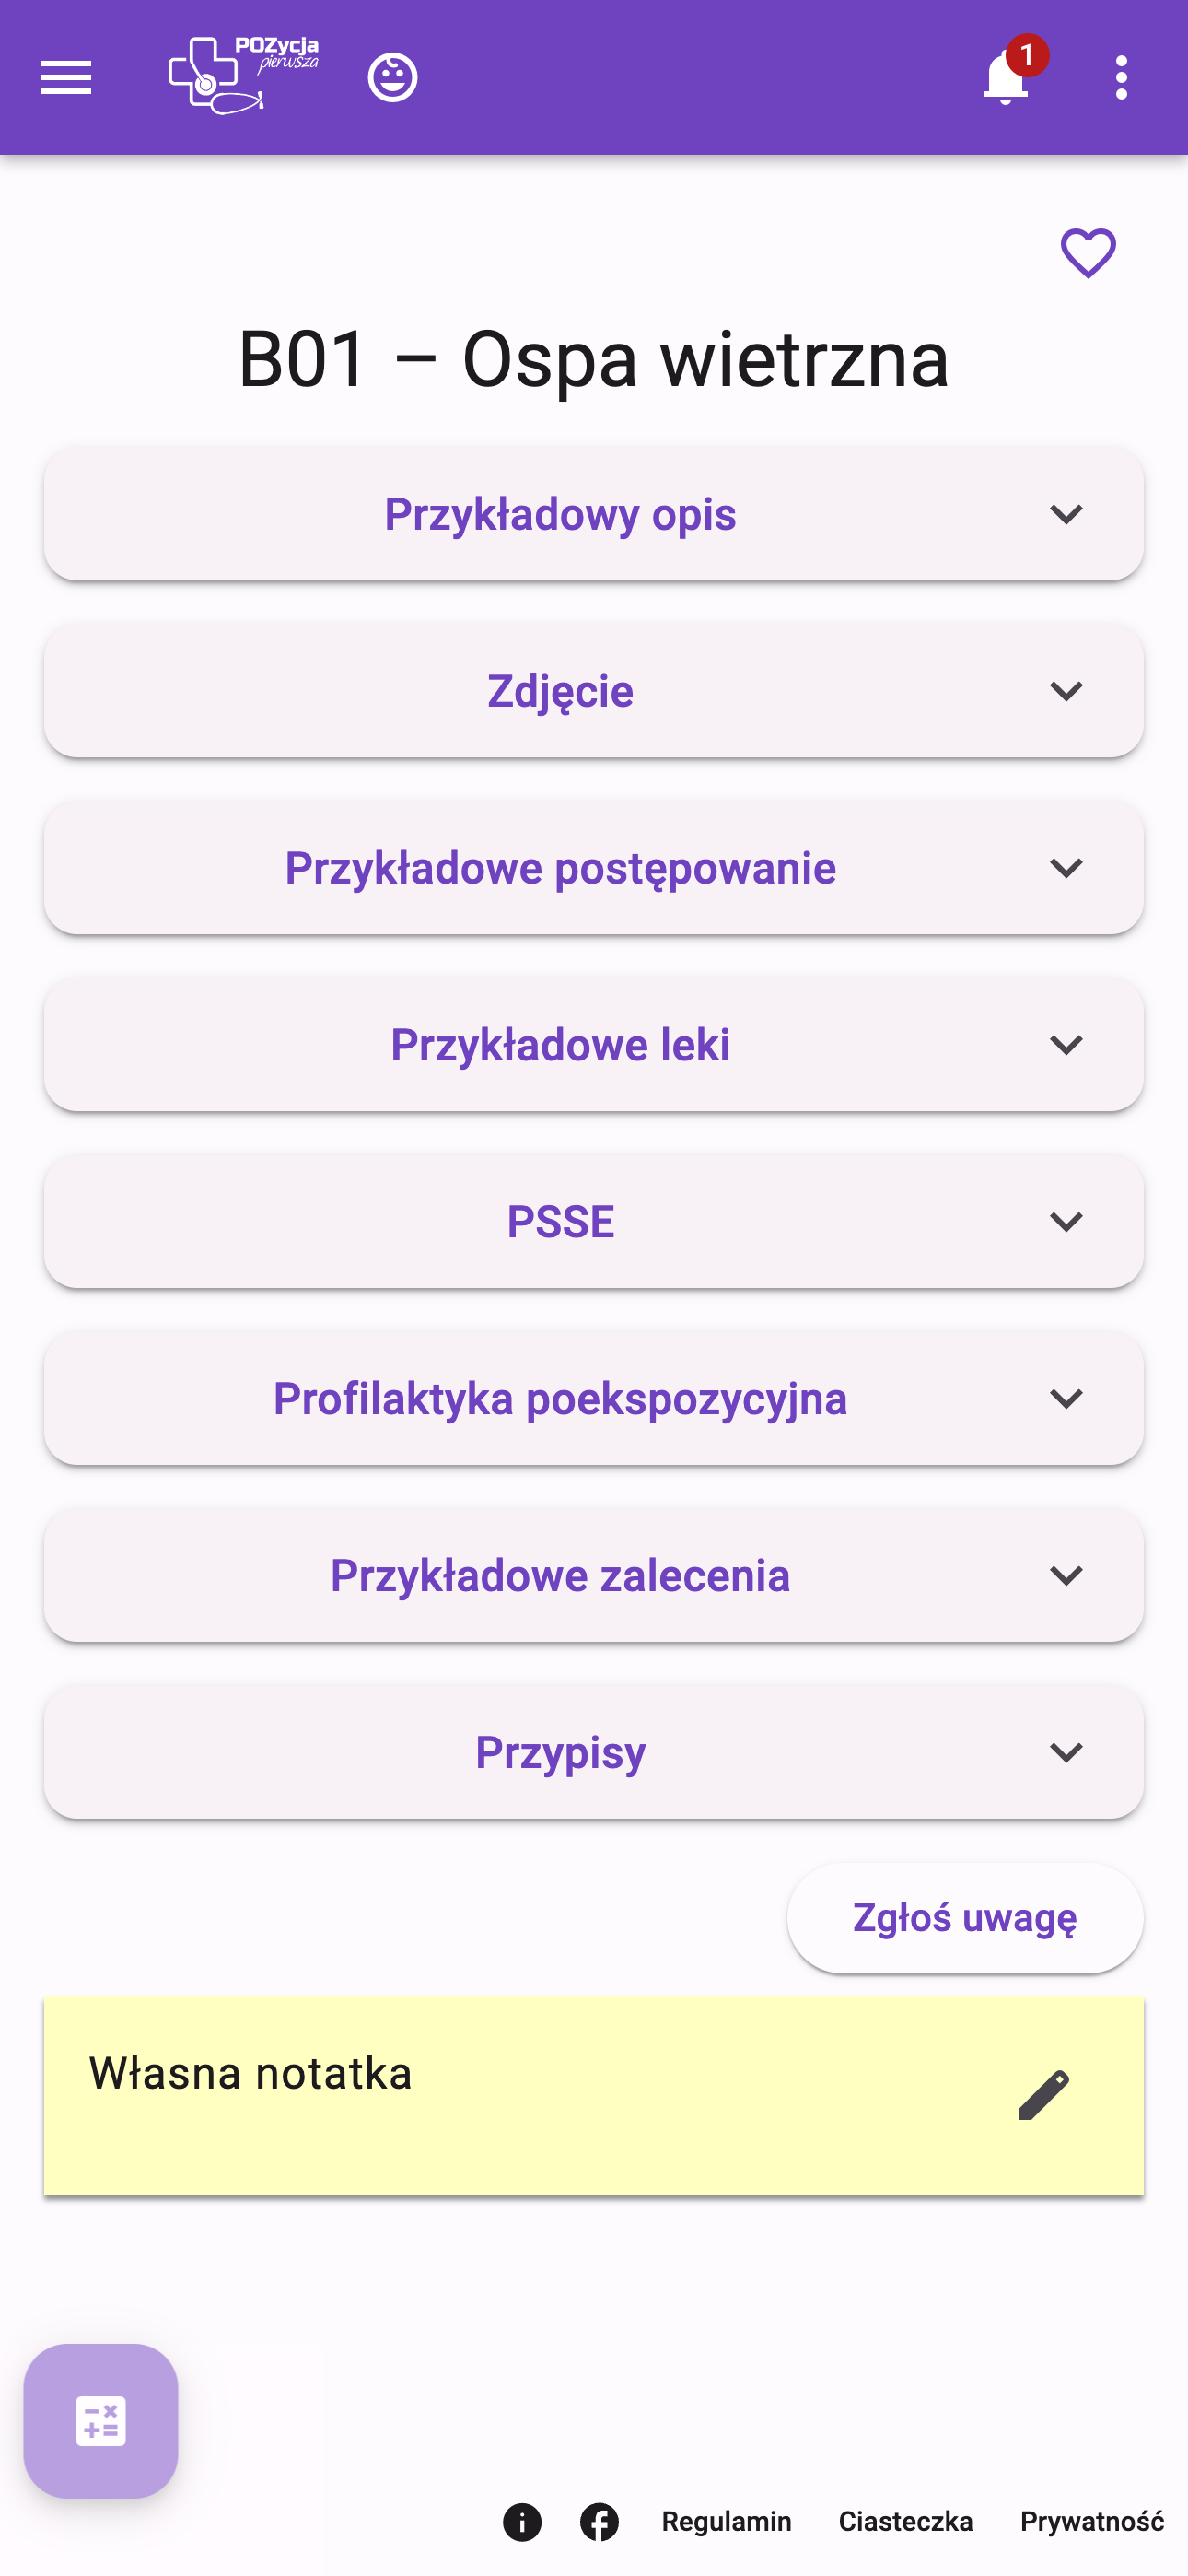Click the Zgłoś uwagę button
The image size is (1188, 2576).
tap(964, 1918)
